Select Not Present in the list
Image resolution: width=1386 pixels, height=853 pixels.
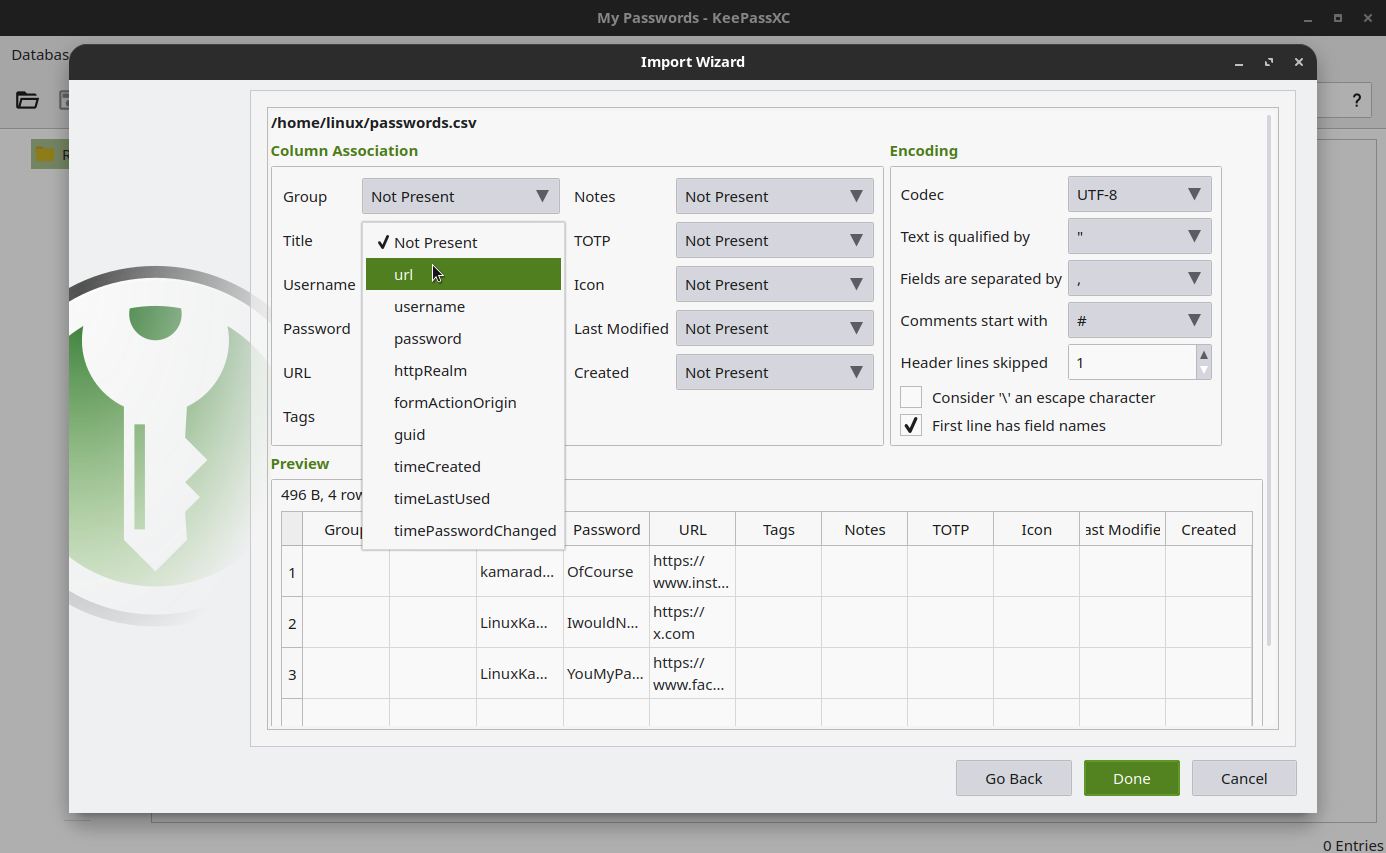coord(463,242)
